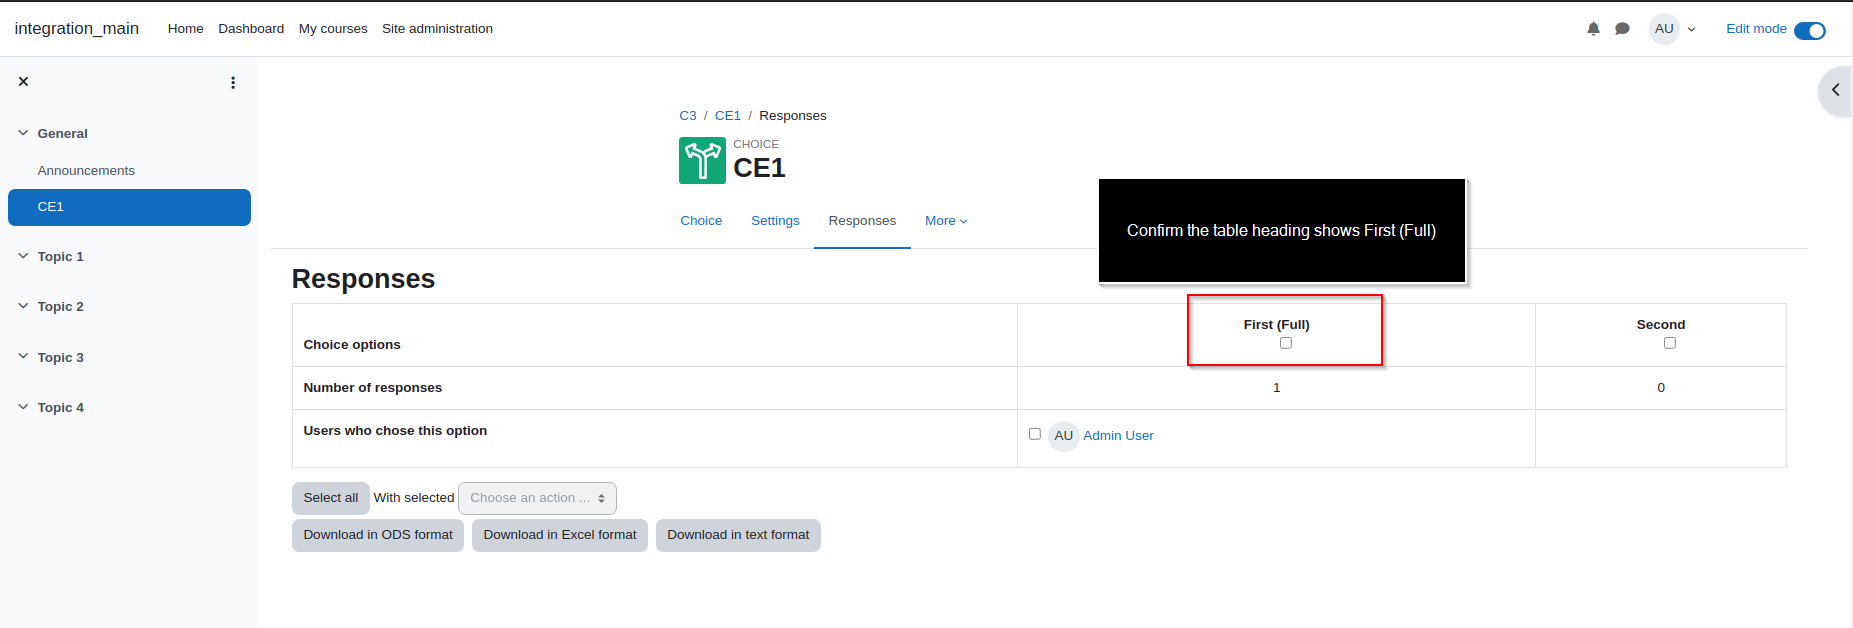Expand Topic 4 section chevron

point(23,407)
